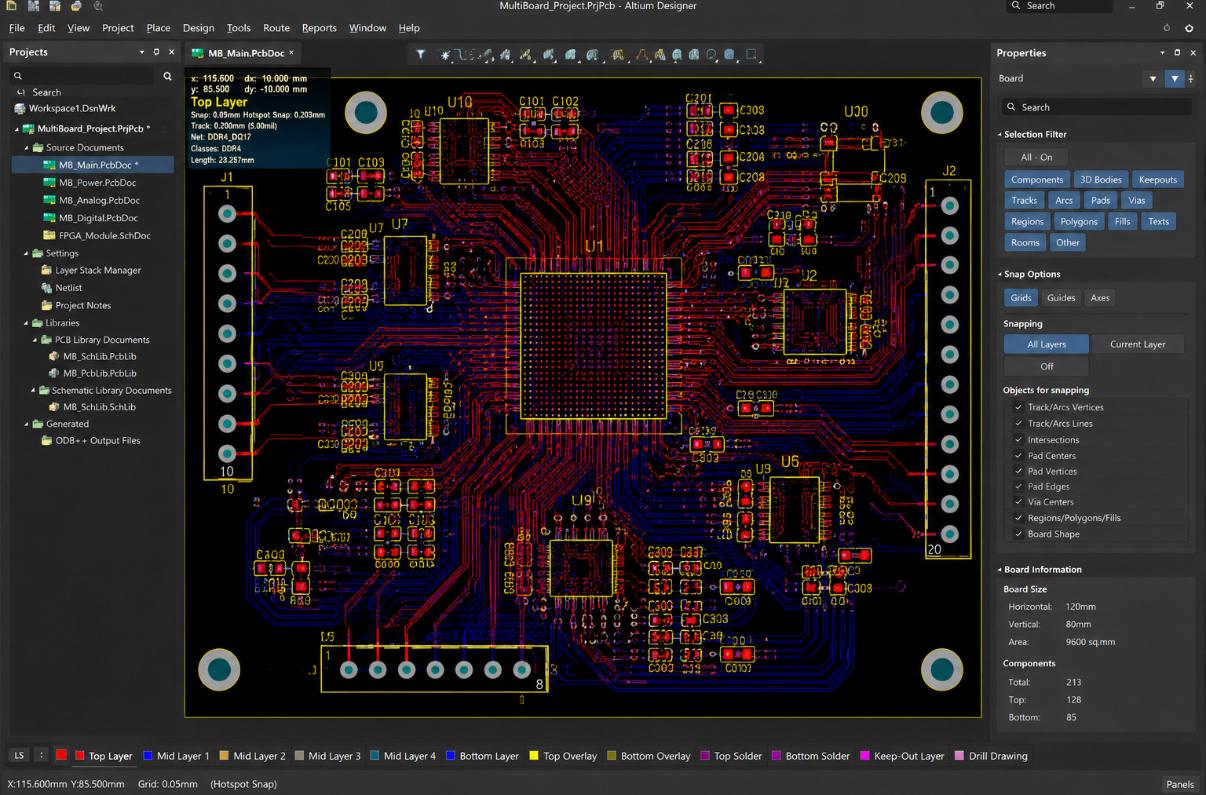Toggle the Regions/Polygons/Fills checkbox
The height and width of the screenshot is (795, 1206).
[1018, 518]
